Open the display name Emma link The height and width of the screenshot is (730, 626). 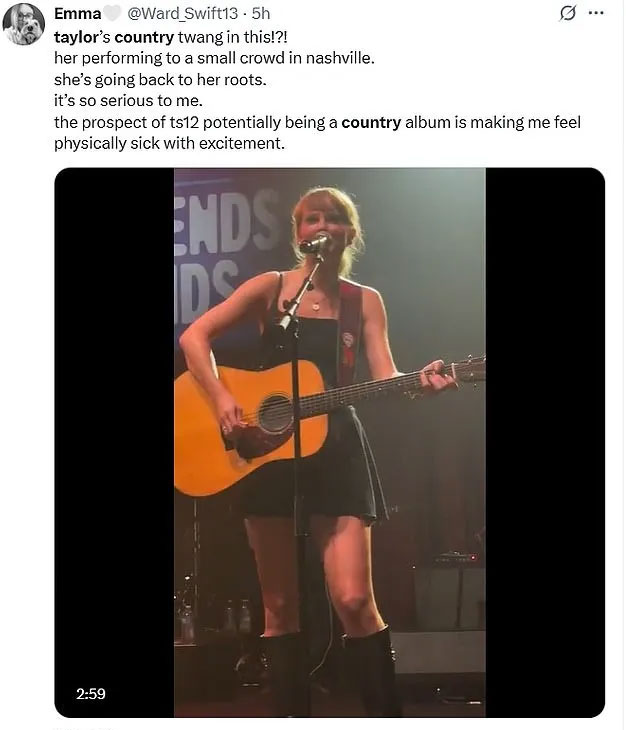[78, 14]
